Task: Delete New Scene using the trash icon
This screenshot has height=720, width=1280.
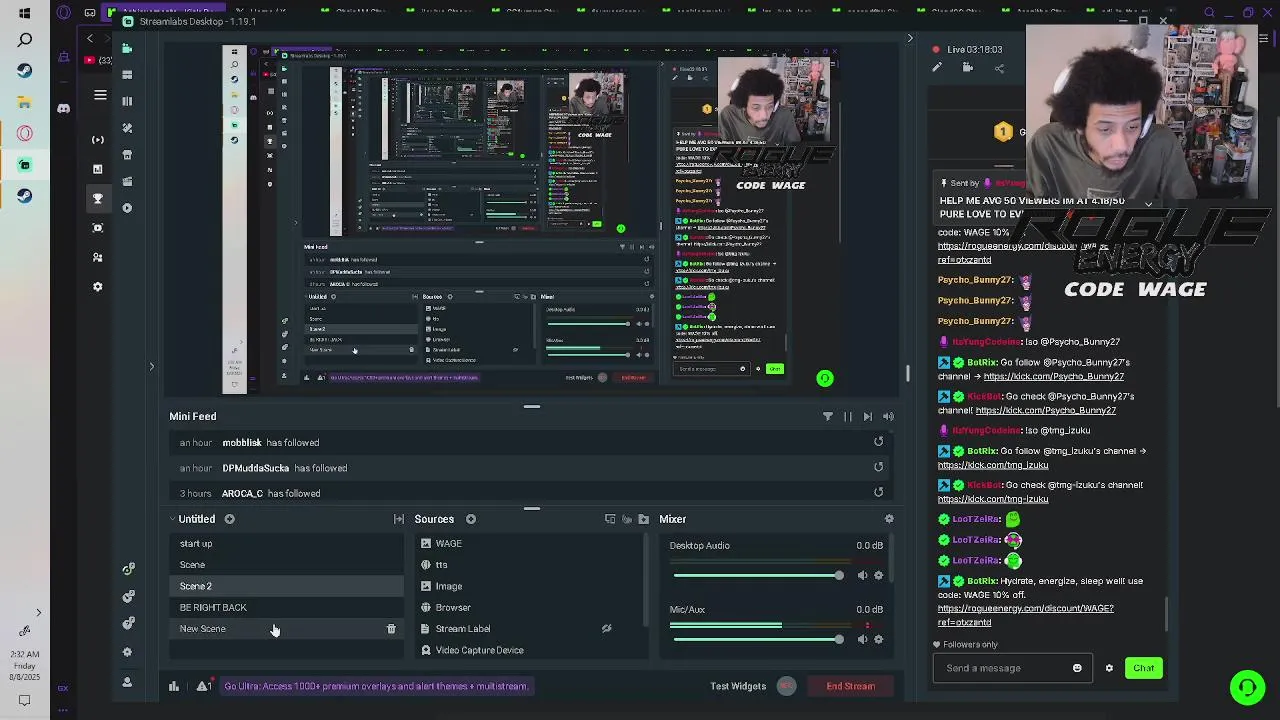Action: point(391,629)
